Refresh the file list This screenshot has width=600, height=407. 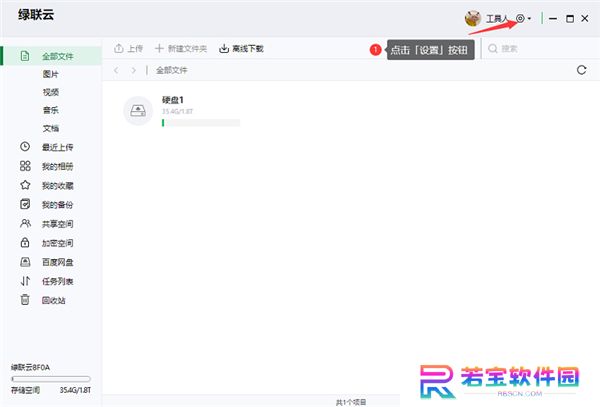point(582,70)
